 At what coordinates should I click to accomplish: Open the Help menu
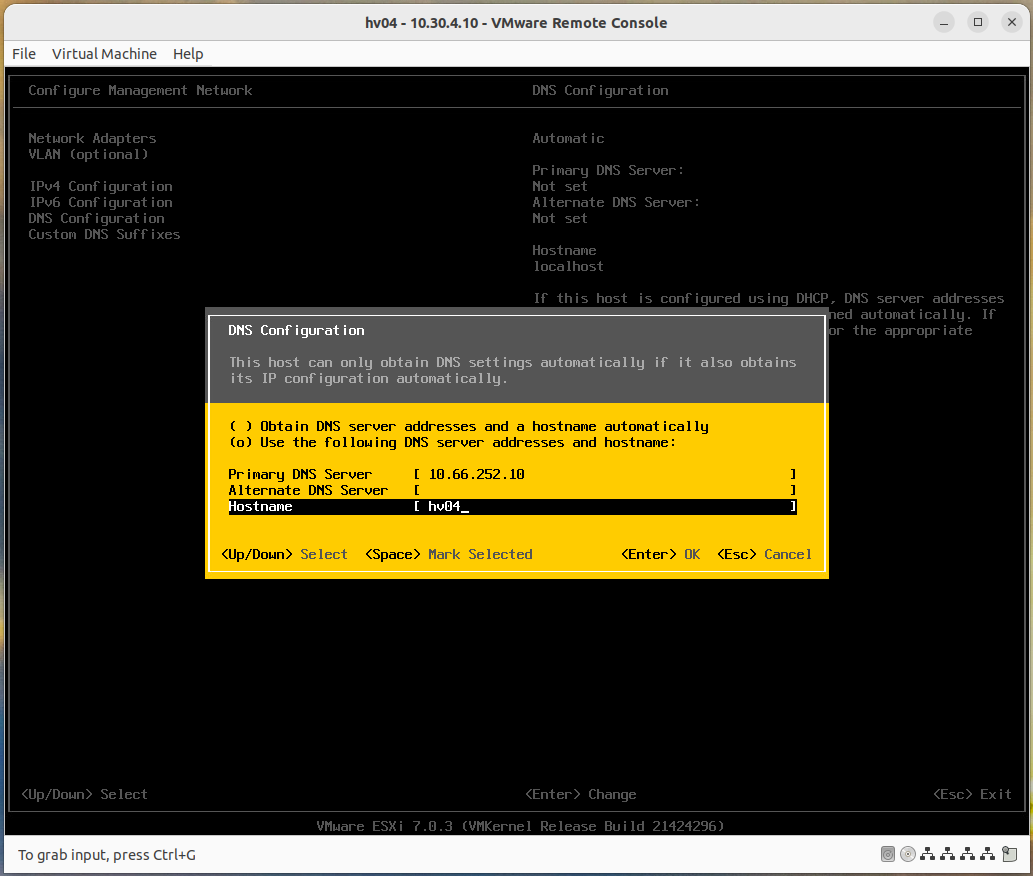coord(188,54)
